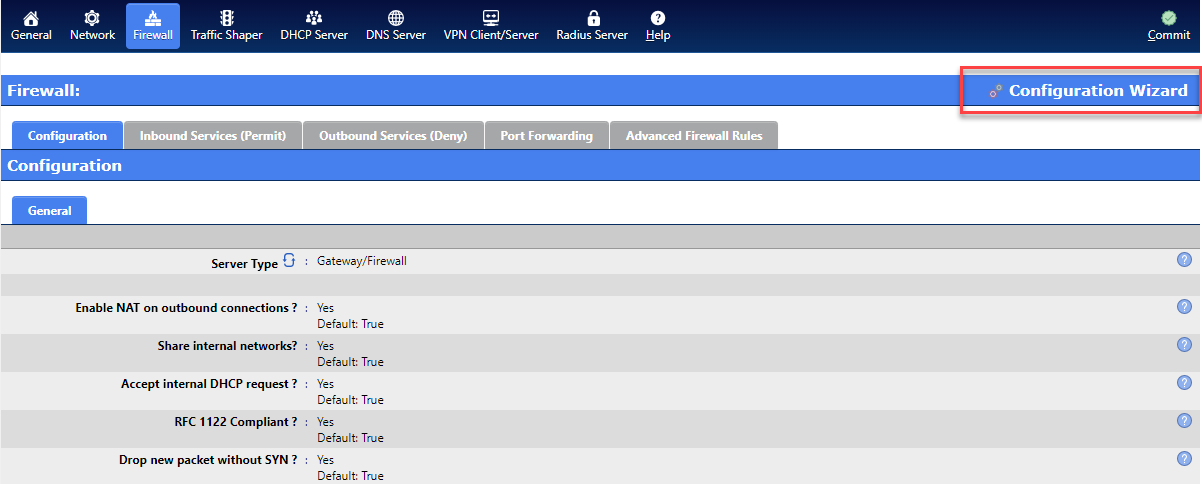
Task: Open the Traffic Shaper section
Action: [227, 26]
